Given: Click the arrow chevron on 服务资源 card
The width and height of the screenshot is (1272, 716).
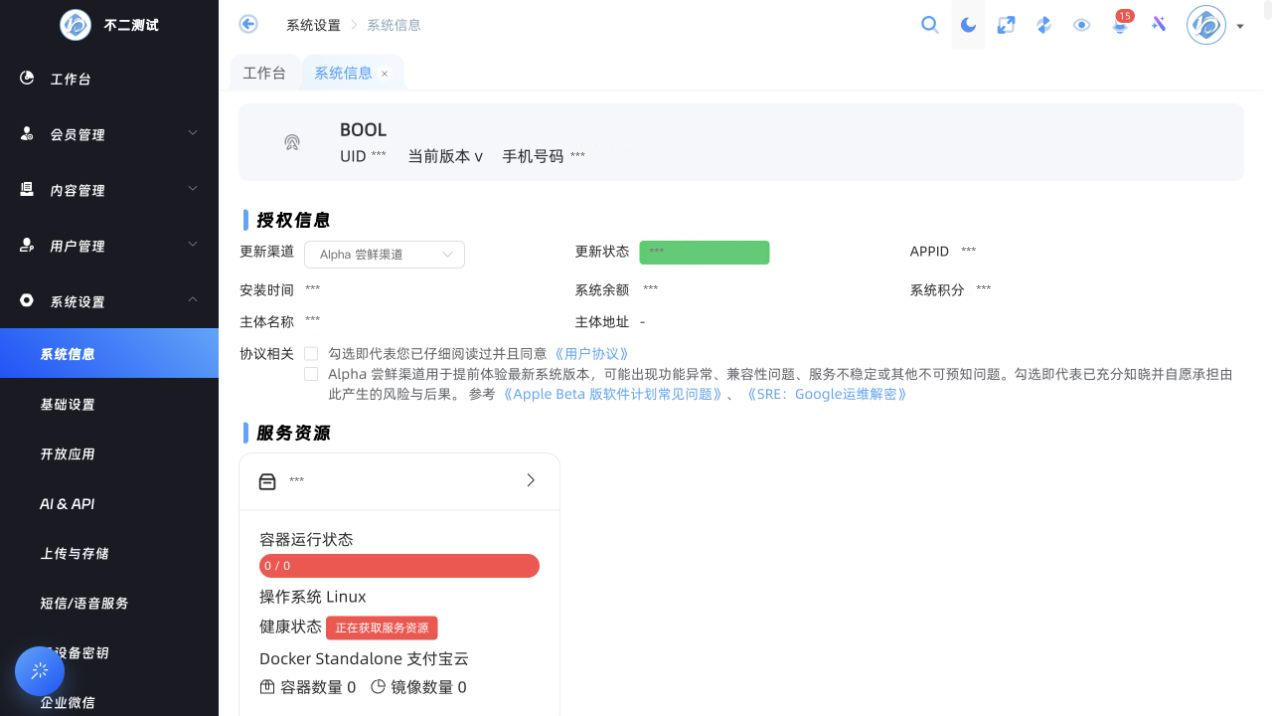Looking at the screenshot, I should (531, 481).
